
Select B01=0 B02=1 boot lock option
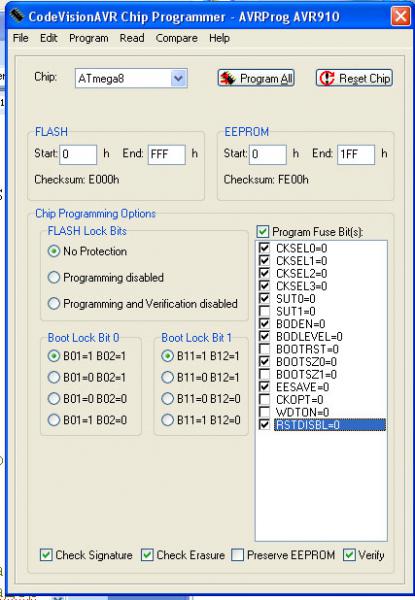54,377
